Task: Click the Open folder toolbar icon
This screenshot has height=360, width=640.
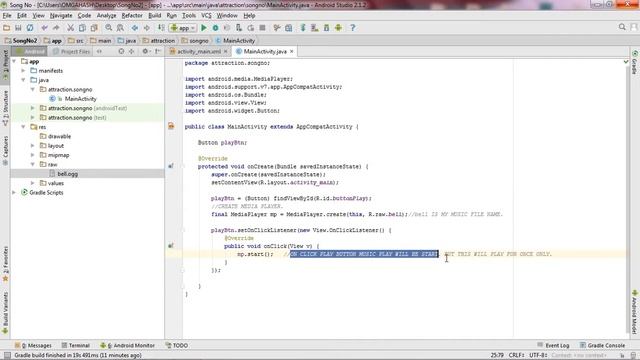Action: [7, 28]
